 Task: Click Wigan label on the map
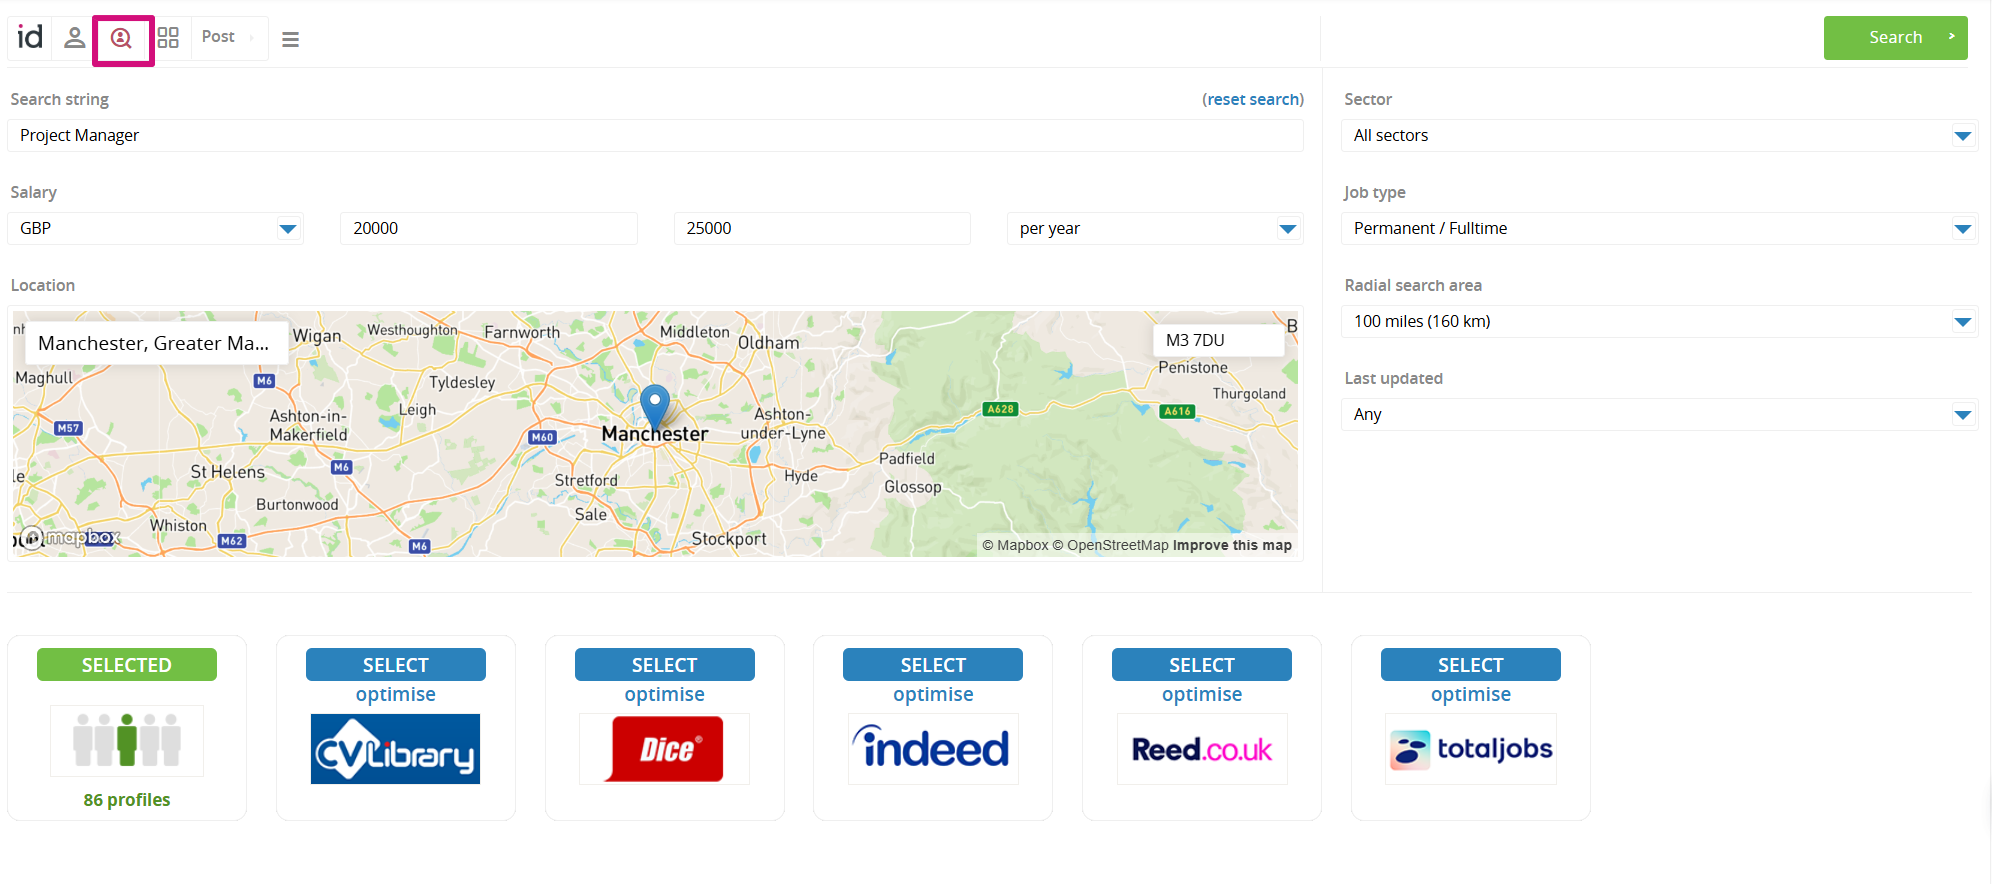[x=317, y=336]
